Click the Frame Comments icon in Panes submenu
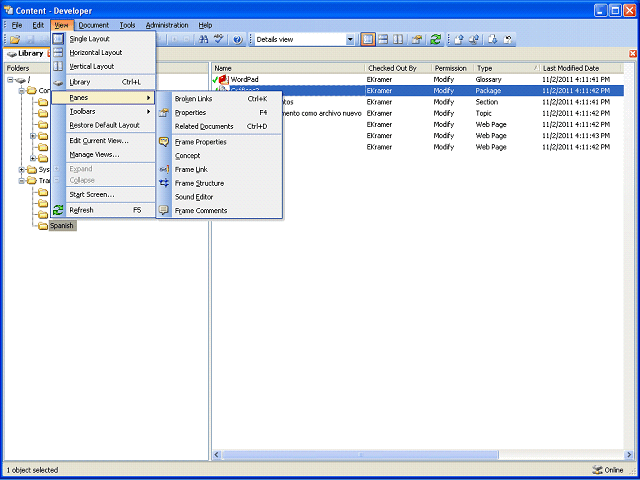The image size is (640, 480). 164,211
